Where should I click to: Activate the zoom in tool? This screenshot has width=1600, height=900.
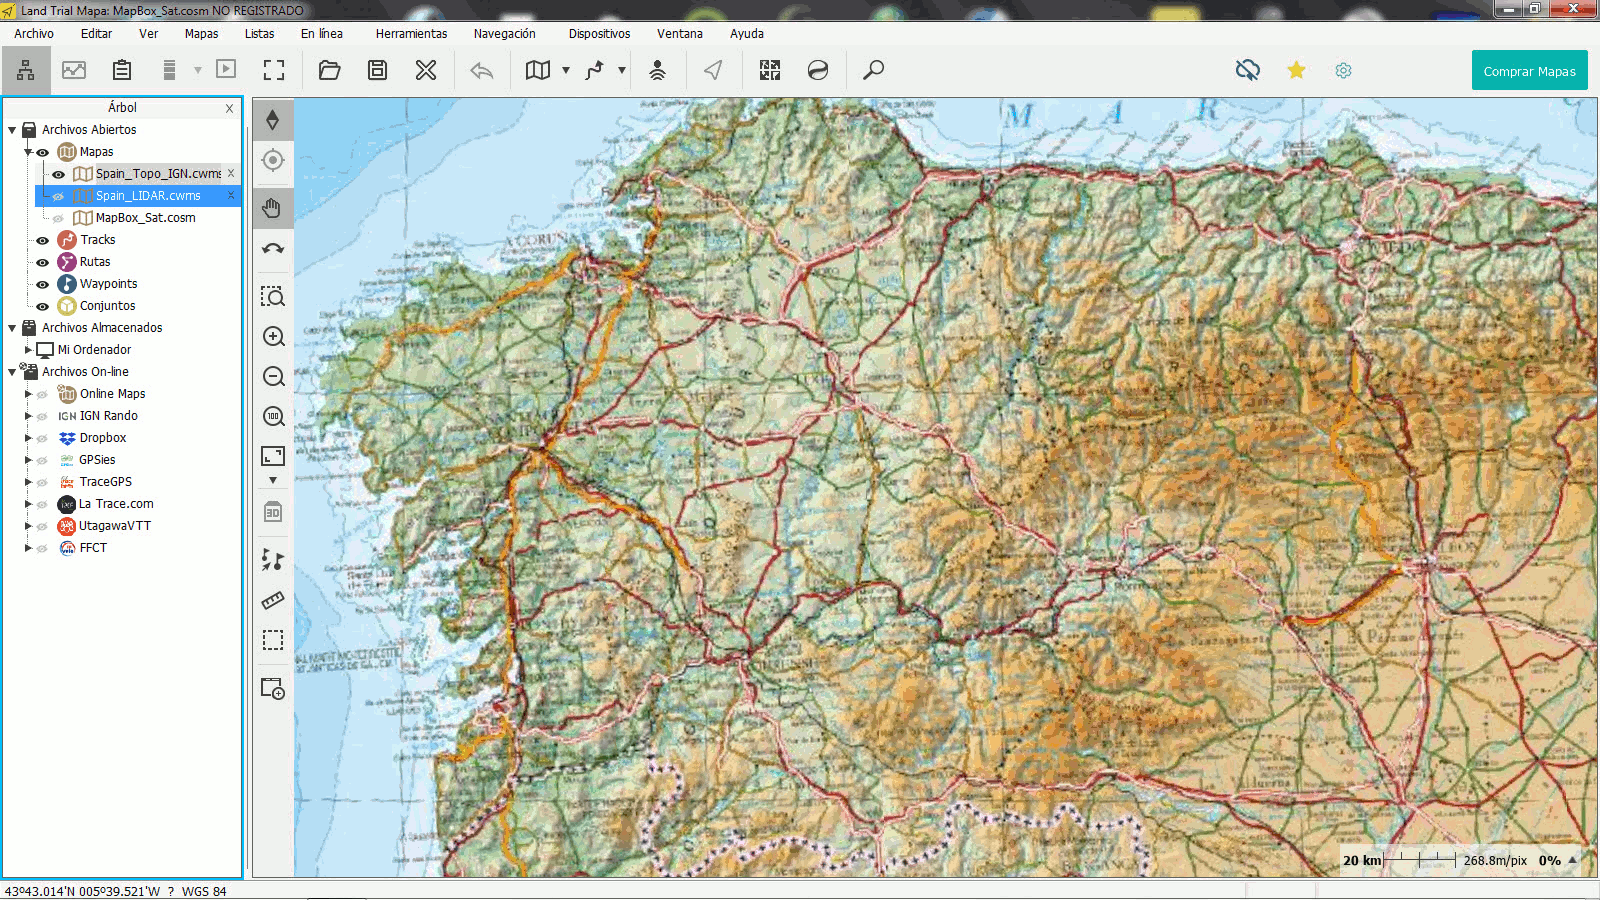click(272, 337)
